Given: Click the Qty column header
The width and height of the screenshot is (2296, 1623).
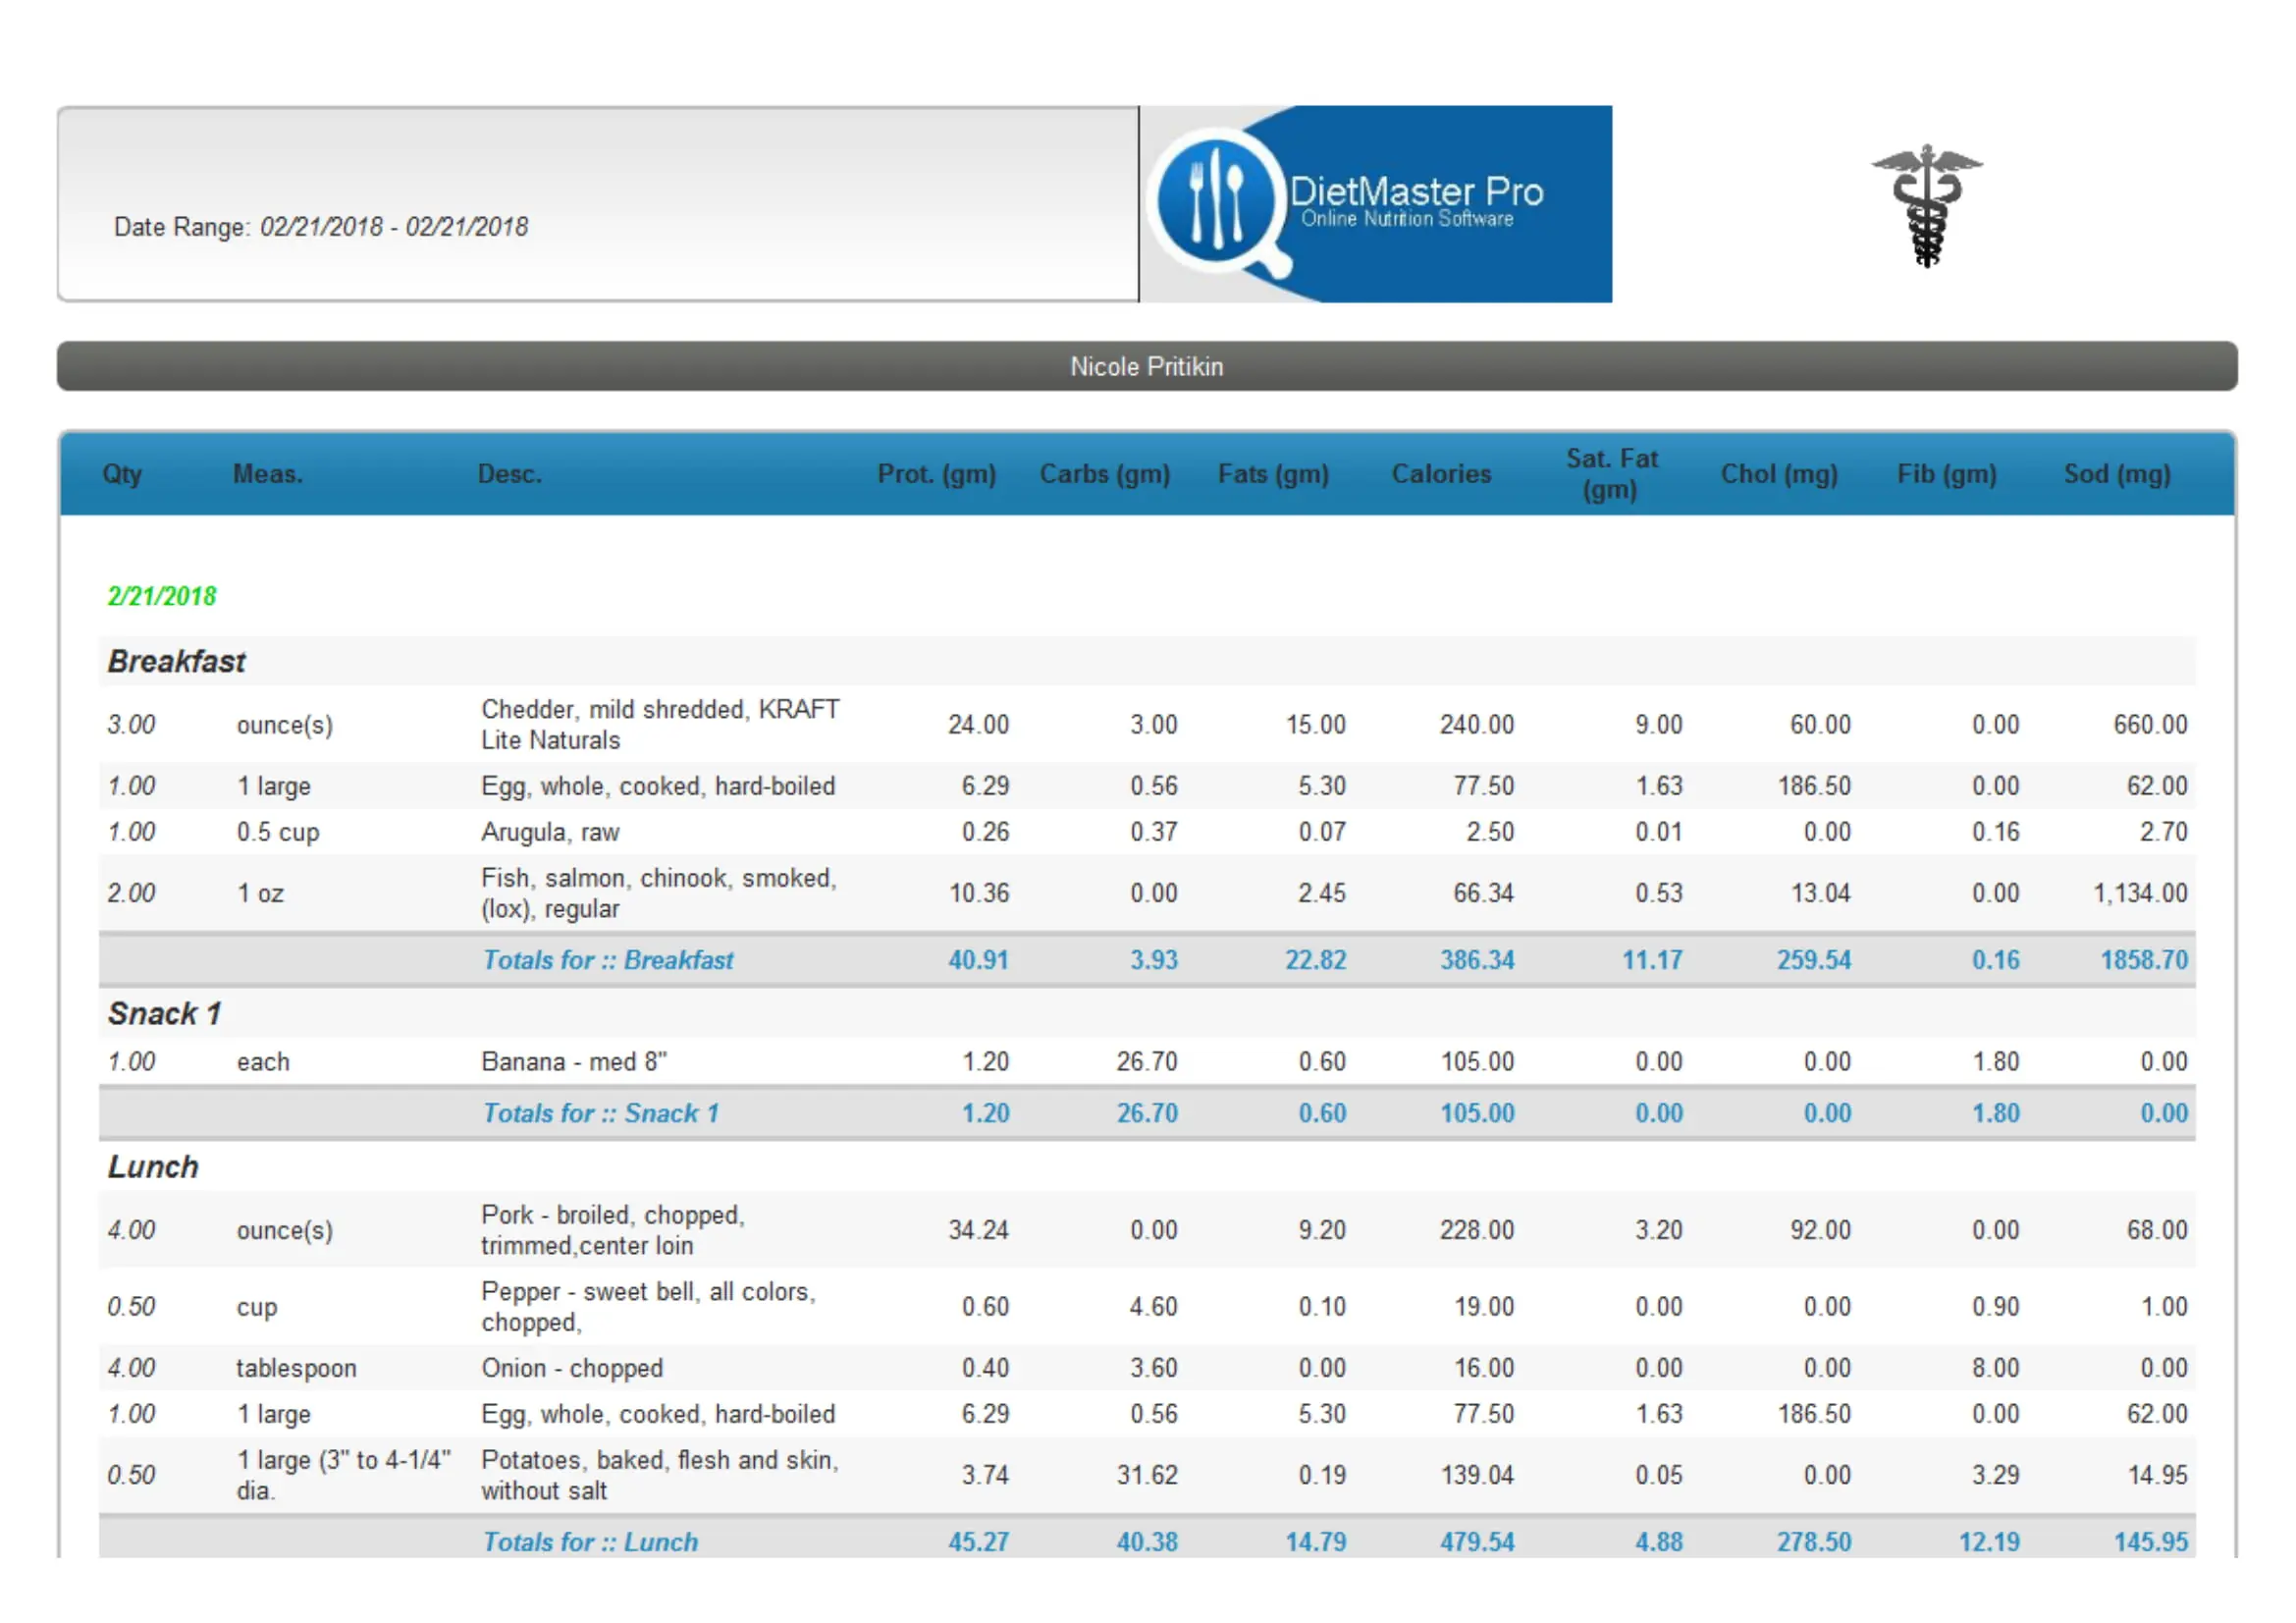Looking at the screenshot, I should coord(122,474).
